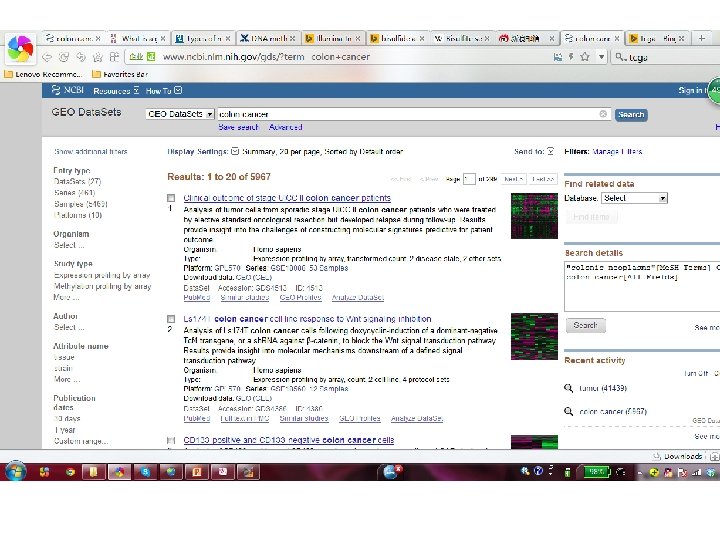
Task: Click the magnifier beside colon cancer recent activity
Action: (568, 411)
